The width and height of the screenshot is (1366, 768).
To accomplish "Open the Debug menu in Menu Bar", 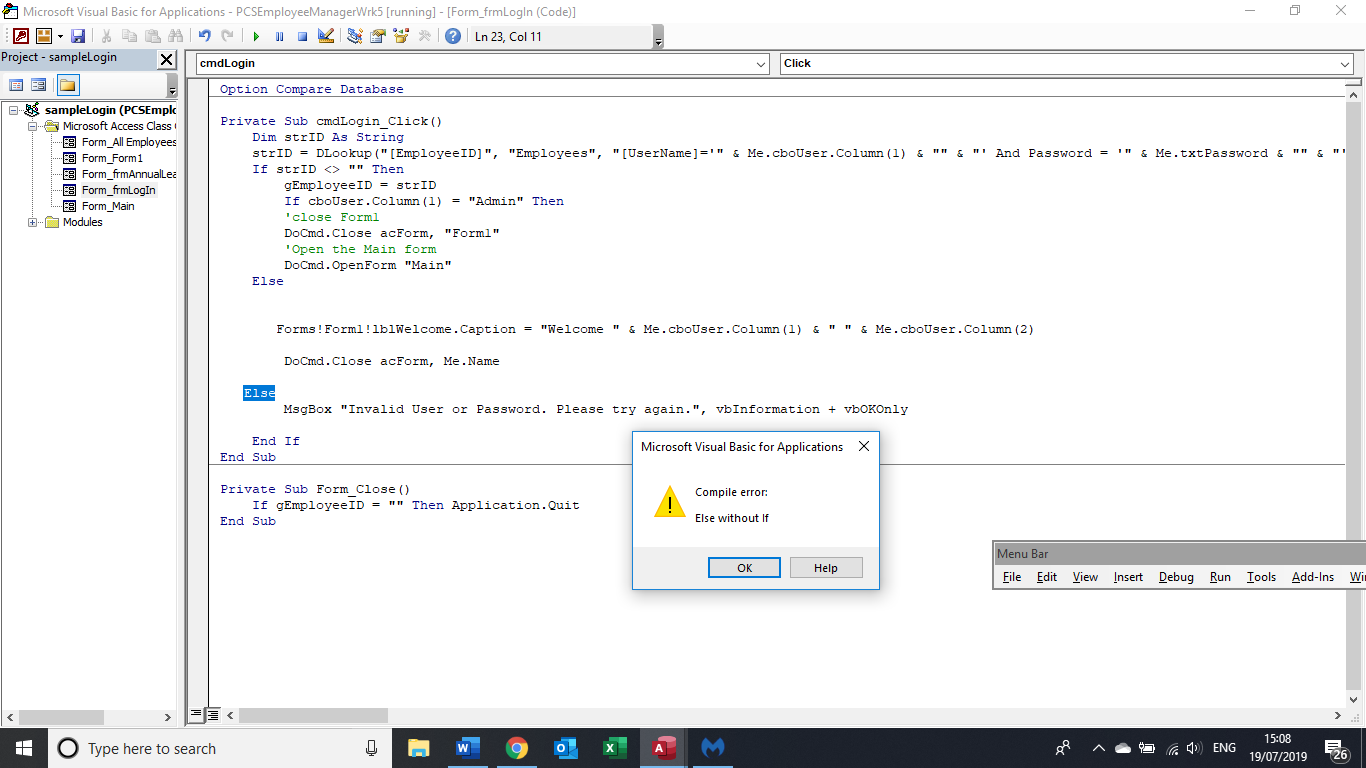I will coord(1176,577).
